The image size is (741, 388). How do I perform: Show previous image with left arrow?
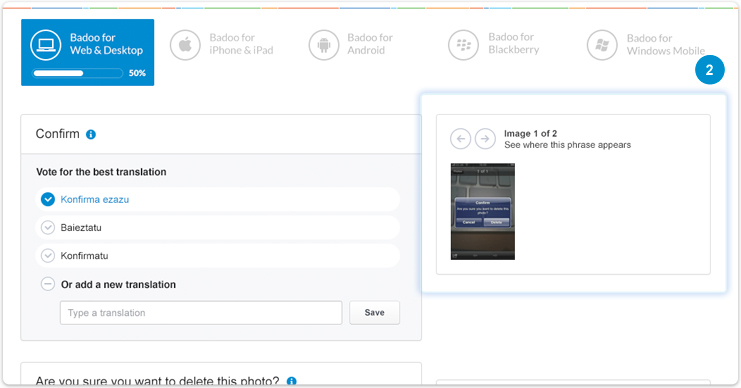(x=460, y=139)
